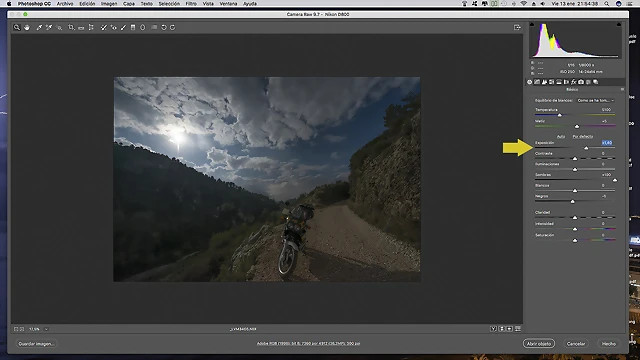
Task: Open the Tone Curve panel tab
Action: [x=537, y=82]
